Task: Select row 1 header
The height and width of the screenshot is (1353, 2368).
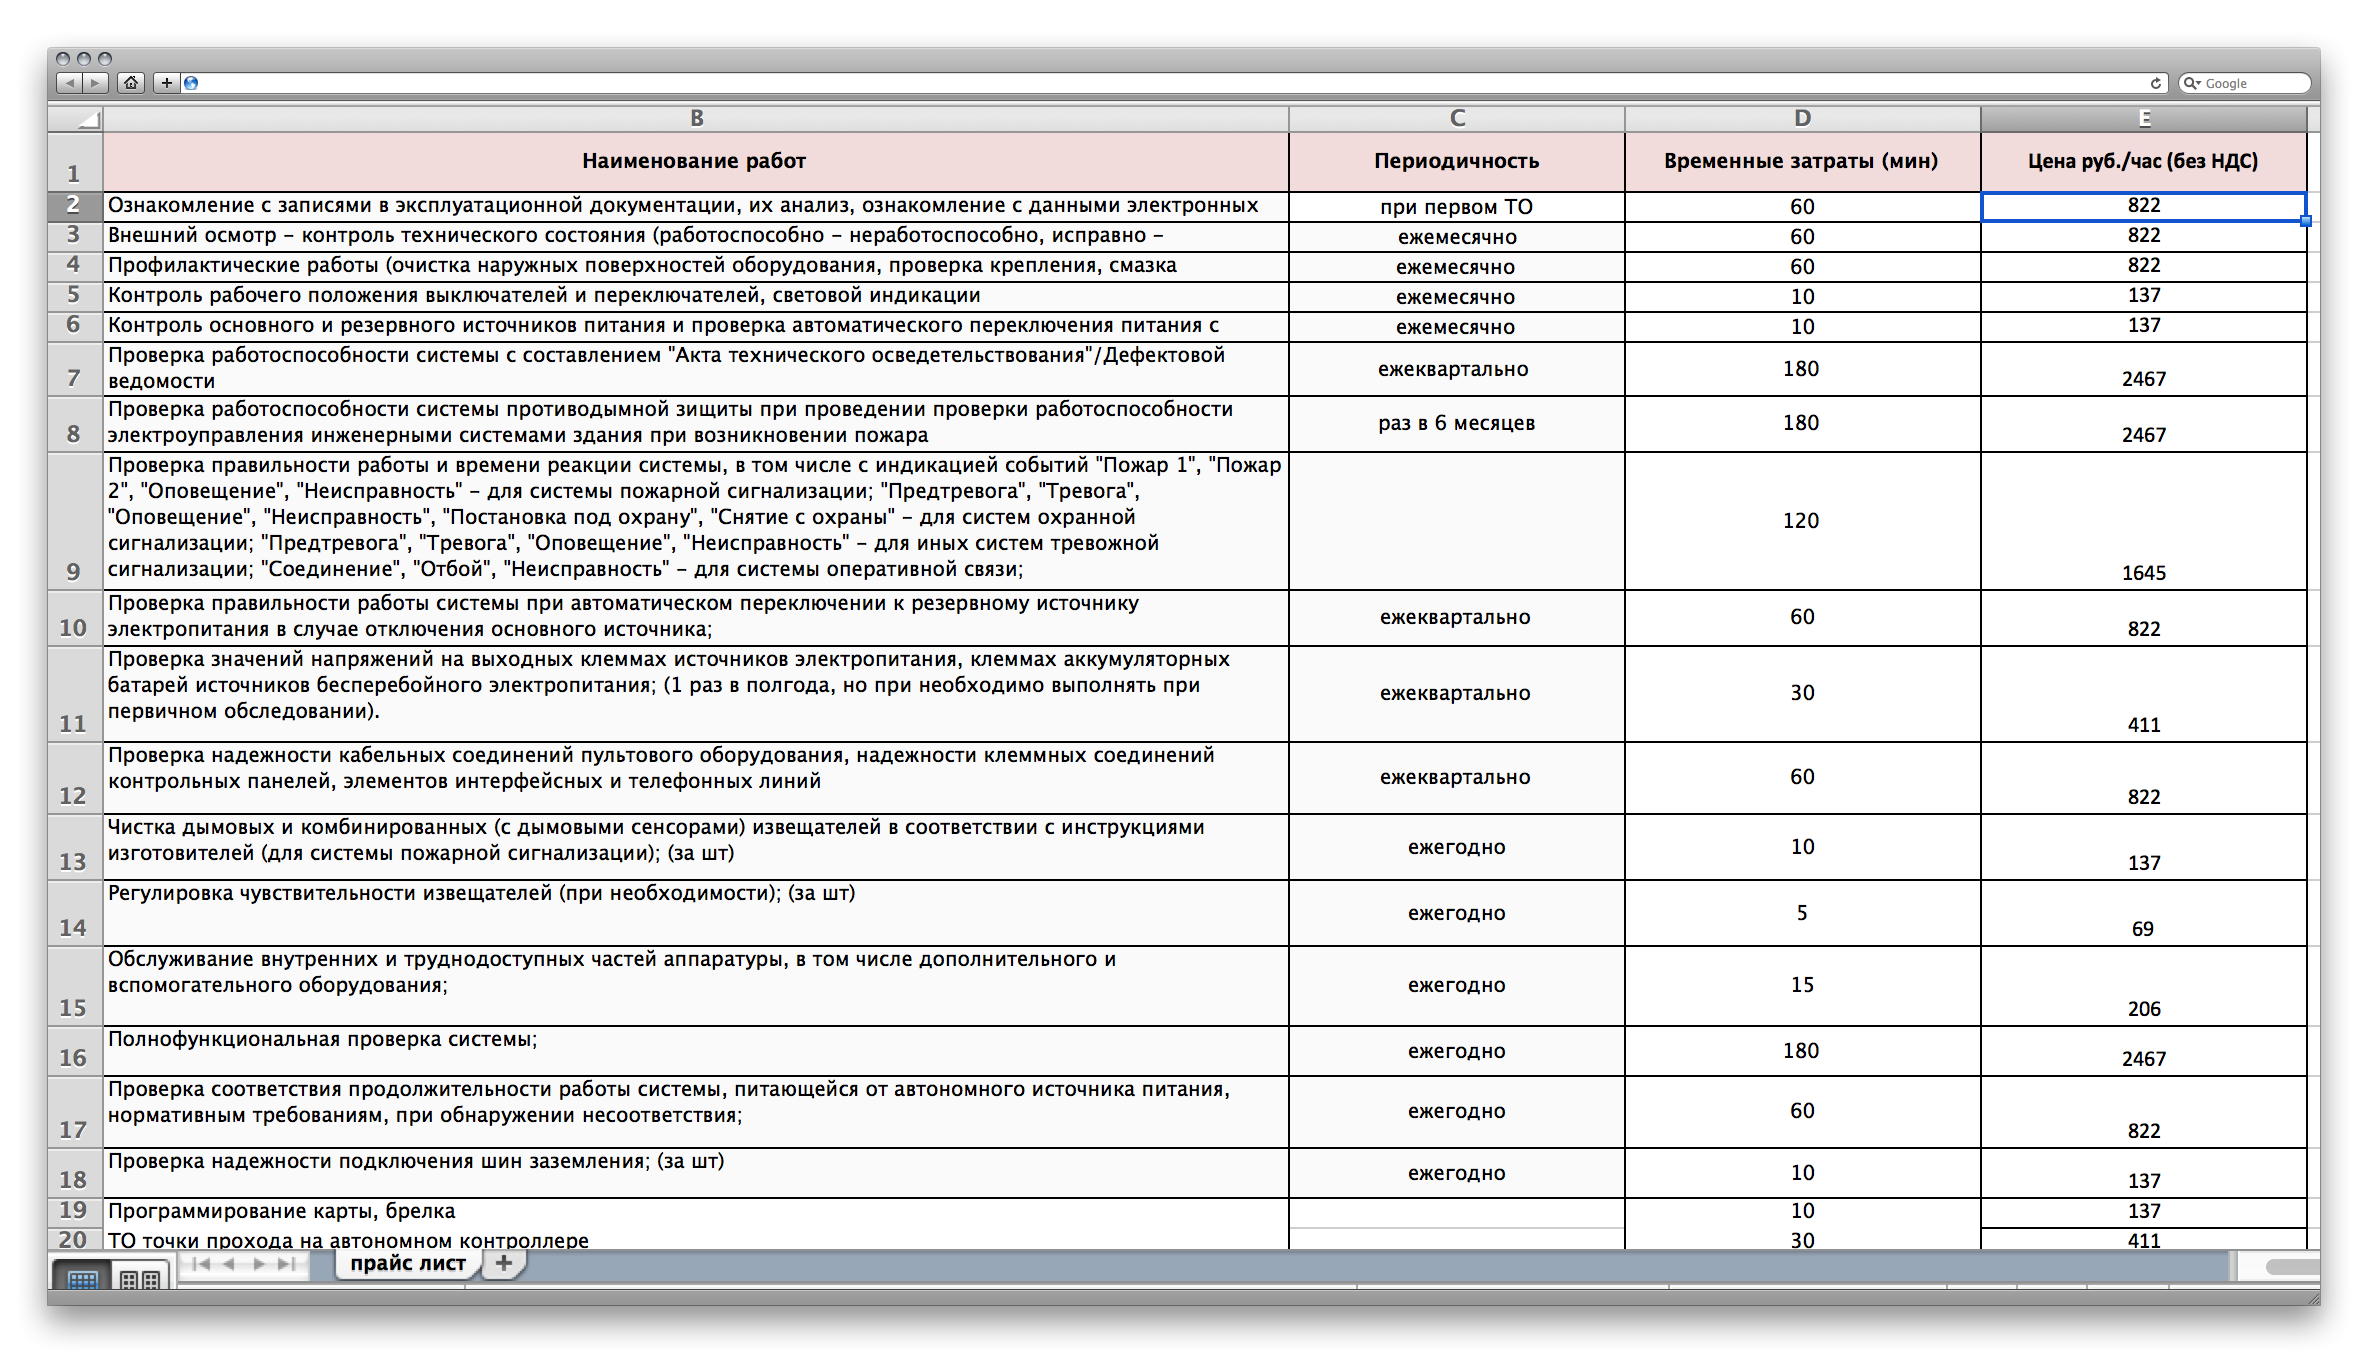Action: tap(75, 162)
